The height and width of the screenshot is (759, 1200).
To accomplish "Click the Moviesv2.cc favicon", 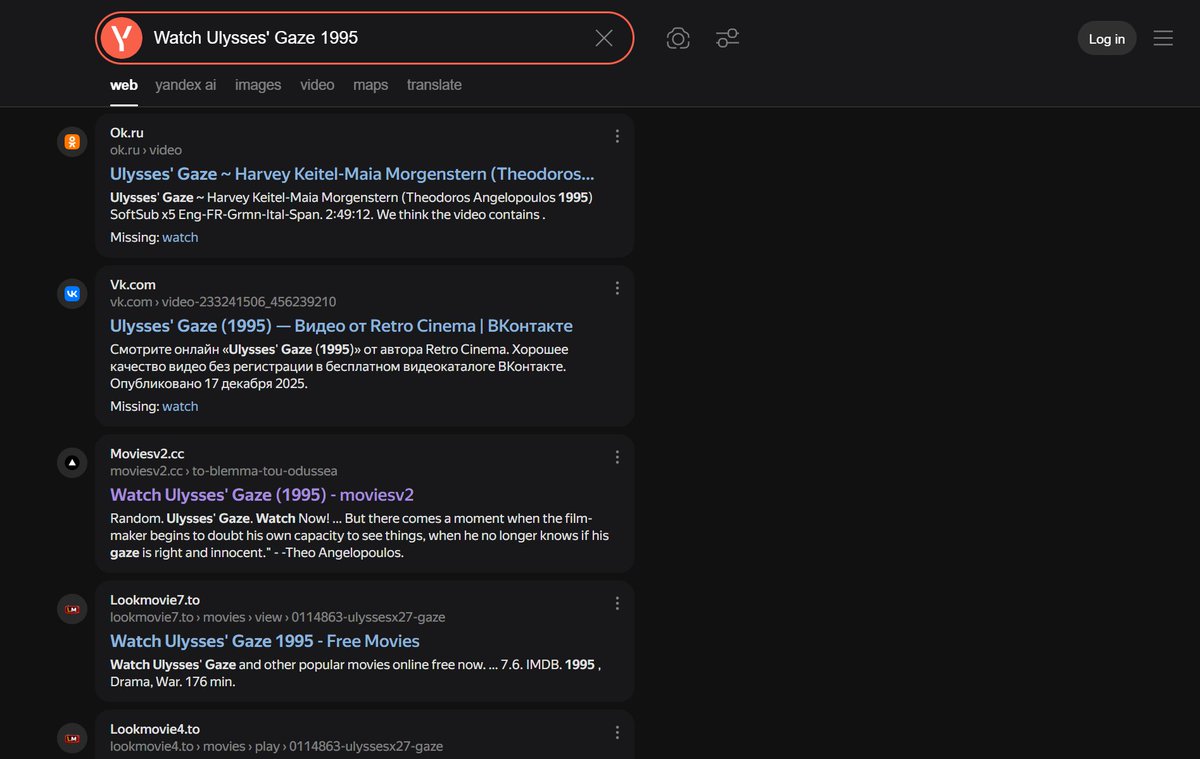I will [72, 463].
